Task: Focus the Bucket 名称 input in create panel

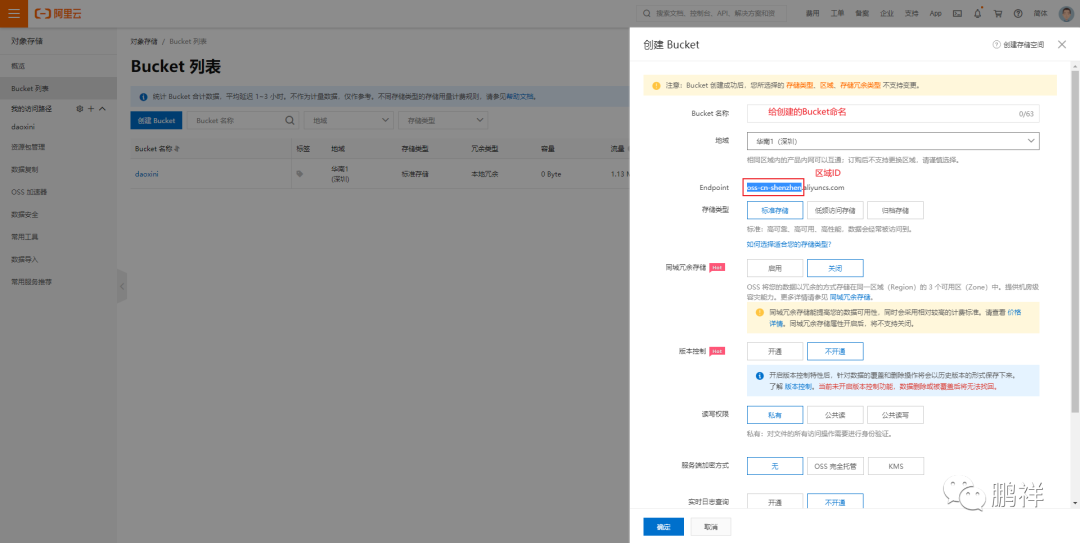Action: (x=893, y=113)
